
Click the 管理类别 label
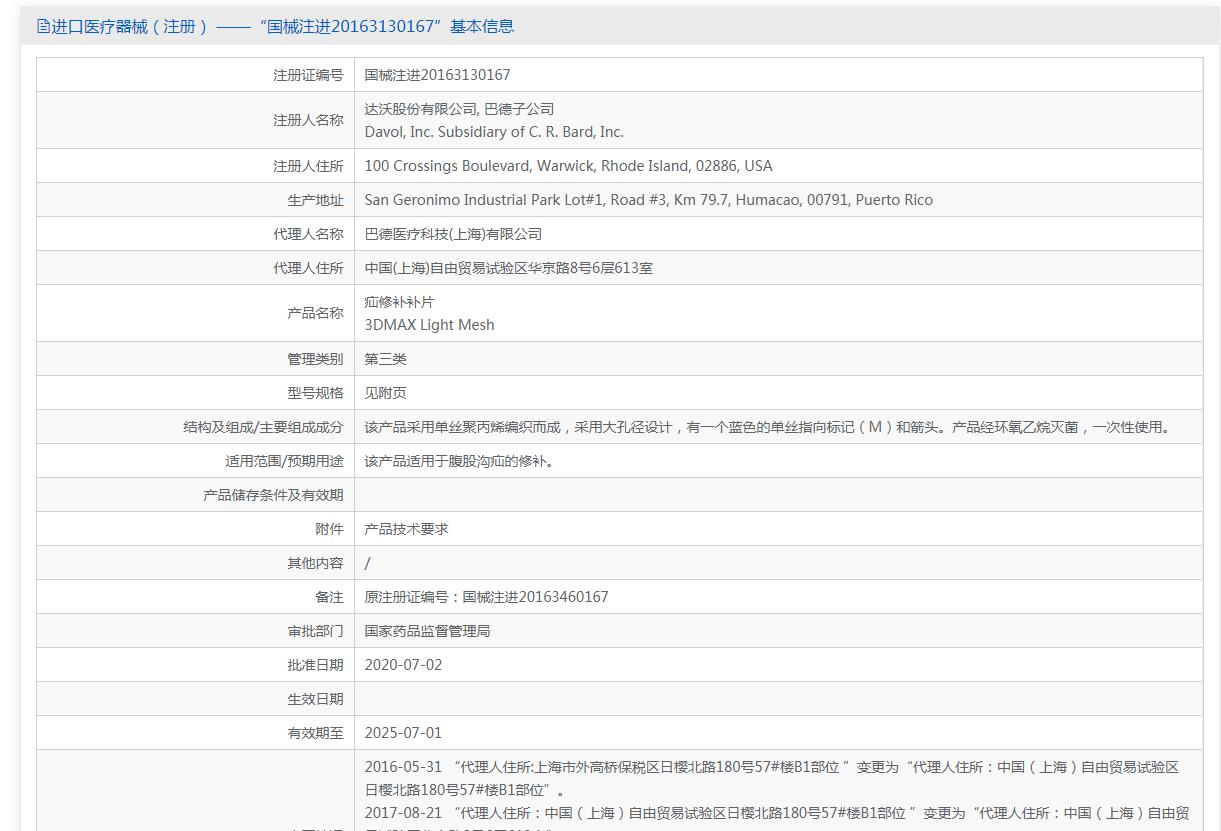tap(315, 359)
